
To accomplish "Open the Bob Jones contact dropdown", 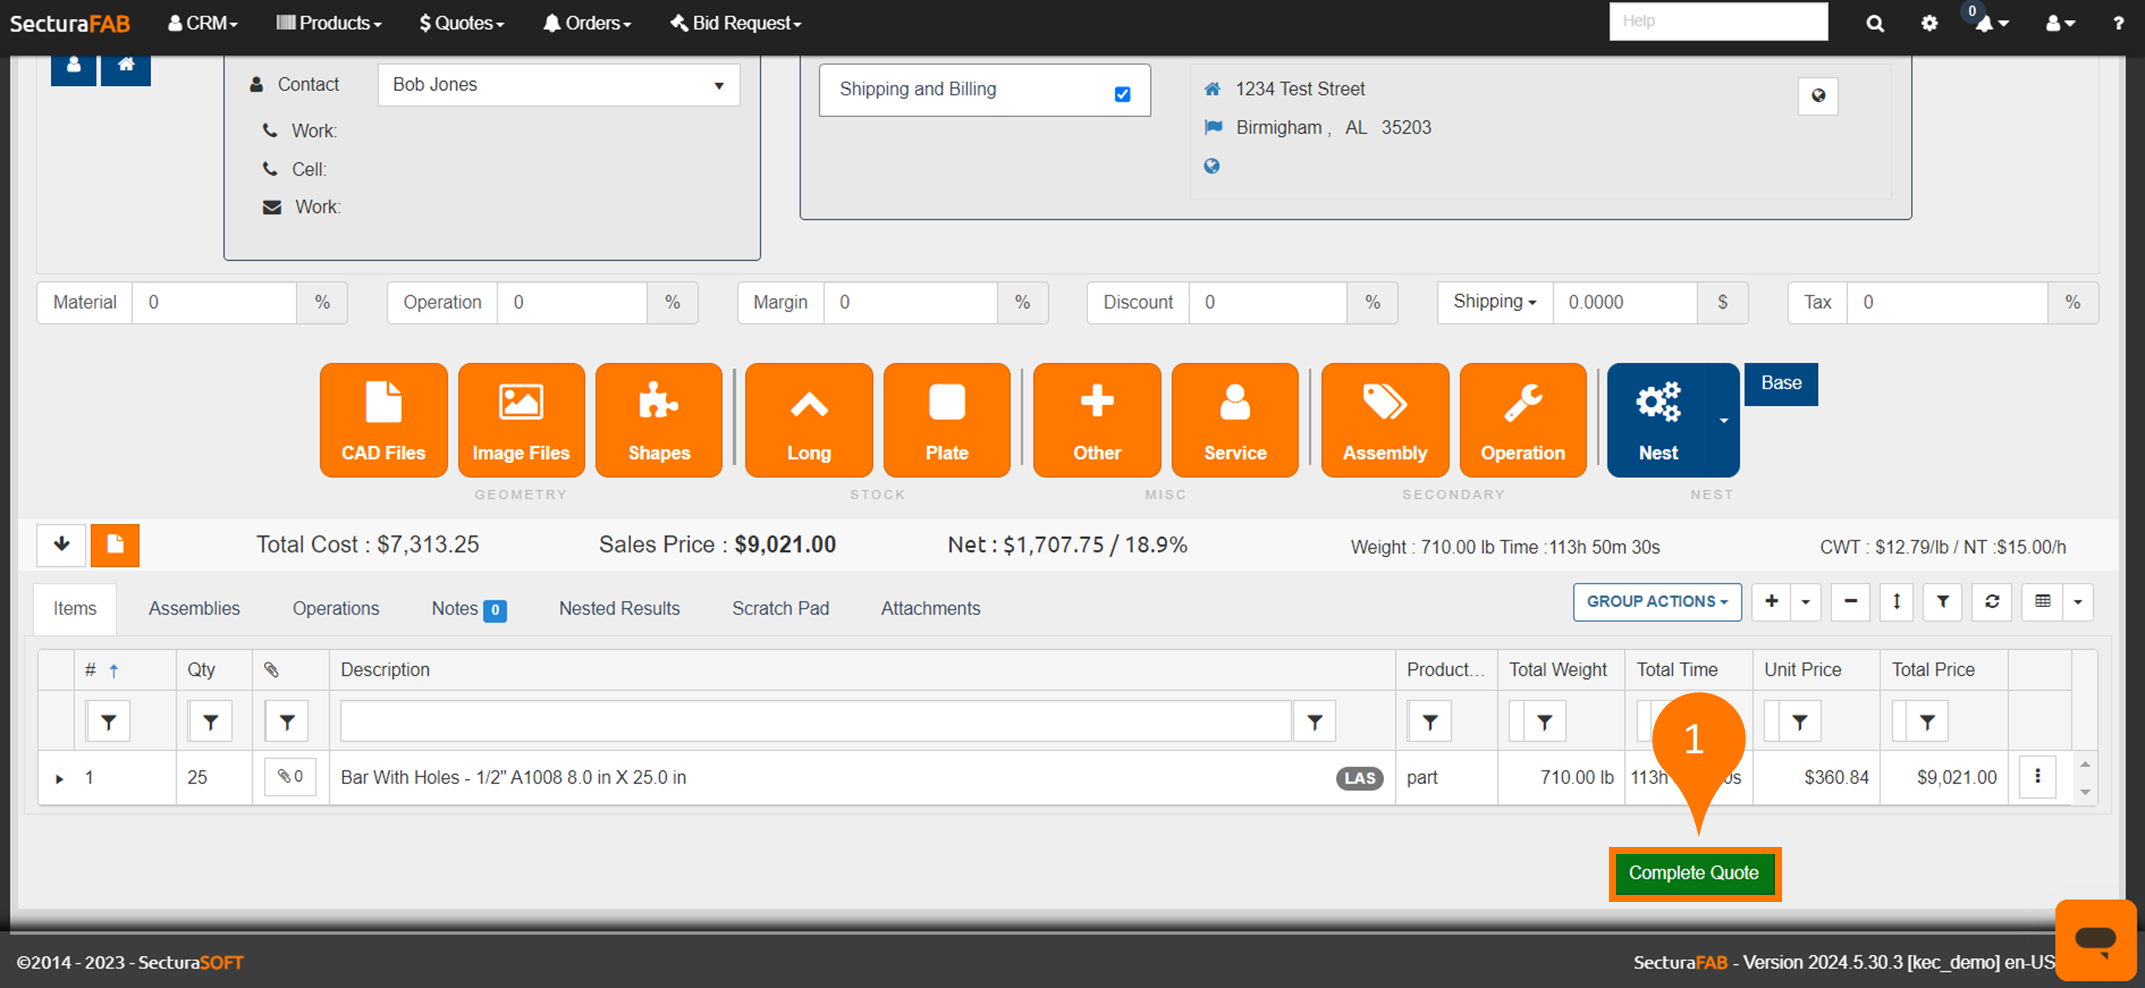I will [x=558, y=85].
